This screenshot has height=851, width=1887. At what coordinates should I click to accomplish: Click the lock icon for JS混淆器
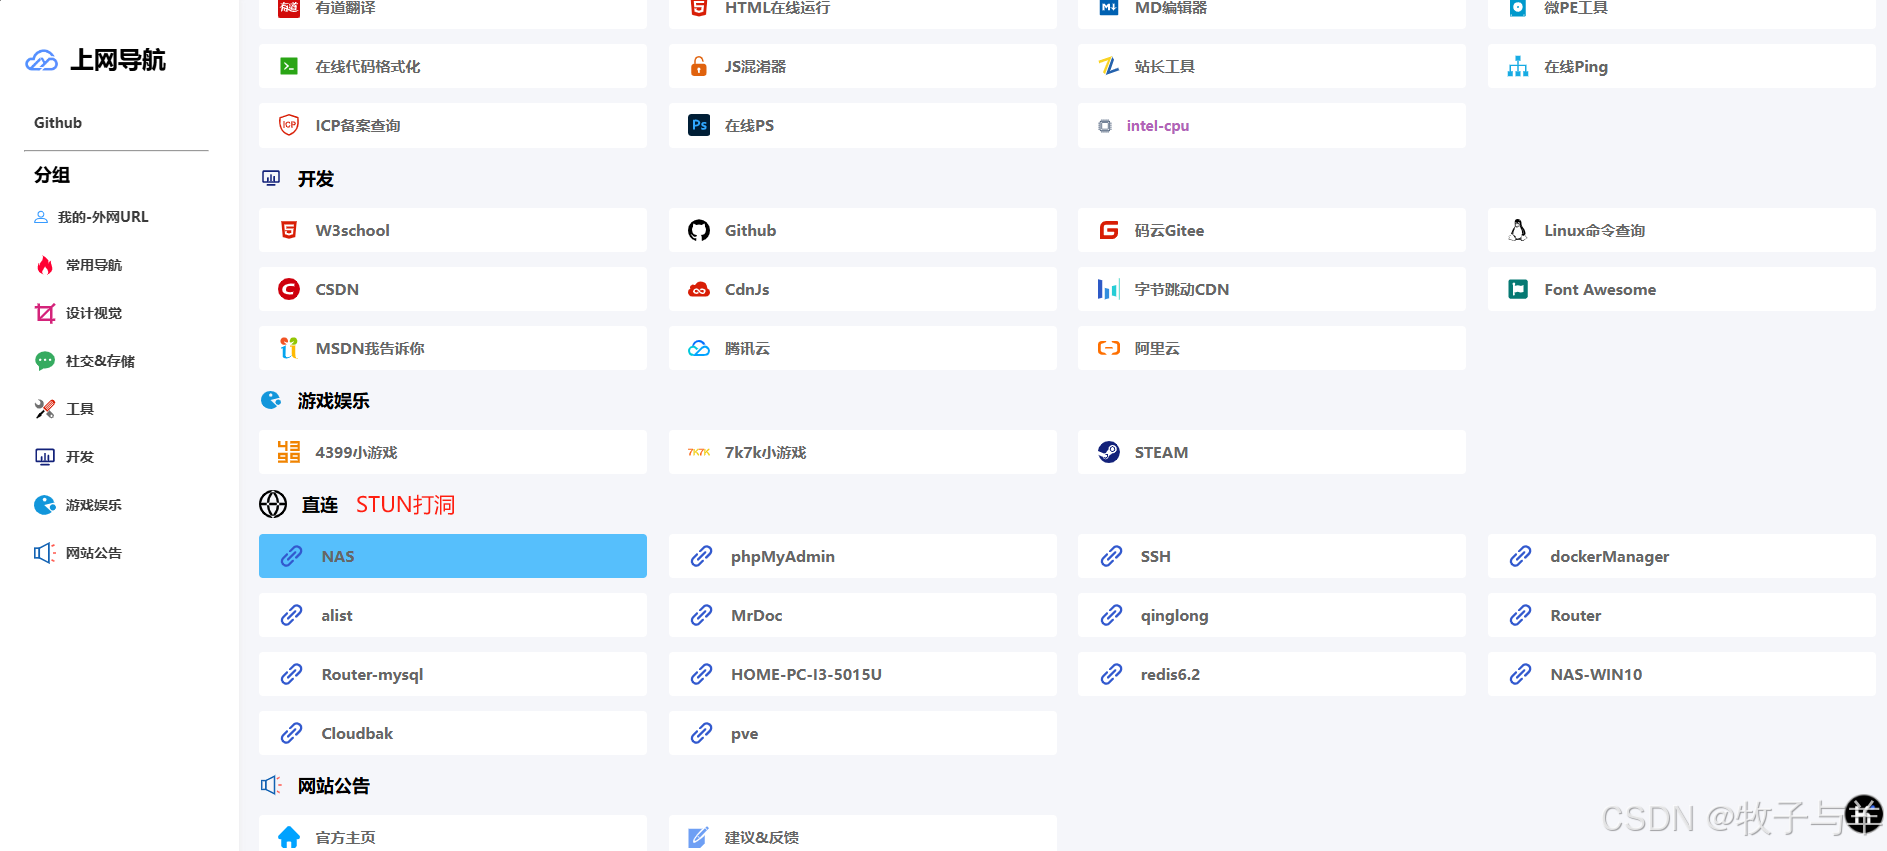click(x=699, y=66)
